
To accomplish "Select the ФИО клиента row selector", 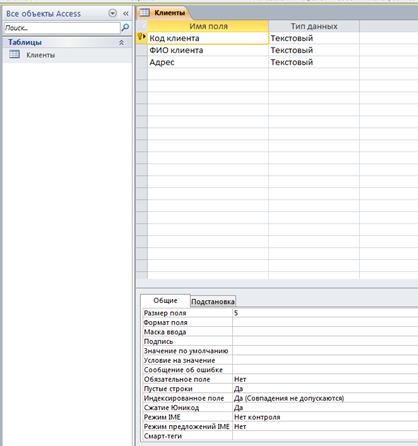I will click(x=142, y=50).
